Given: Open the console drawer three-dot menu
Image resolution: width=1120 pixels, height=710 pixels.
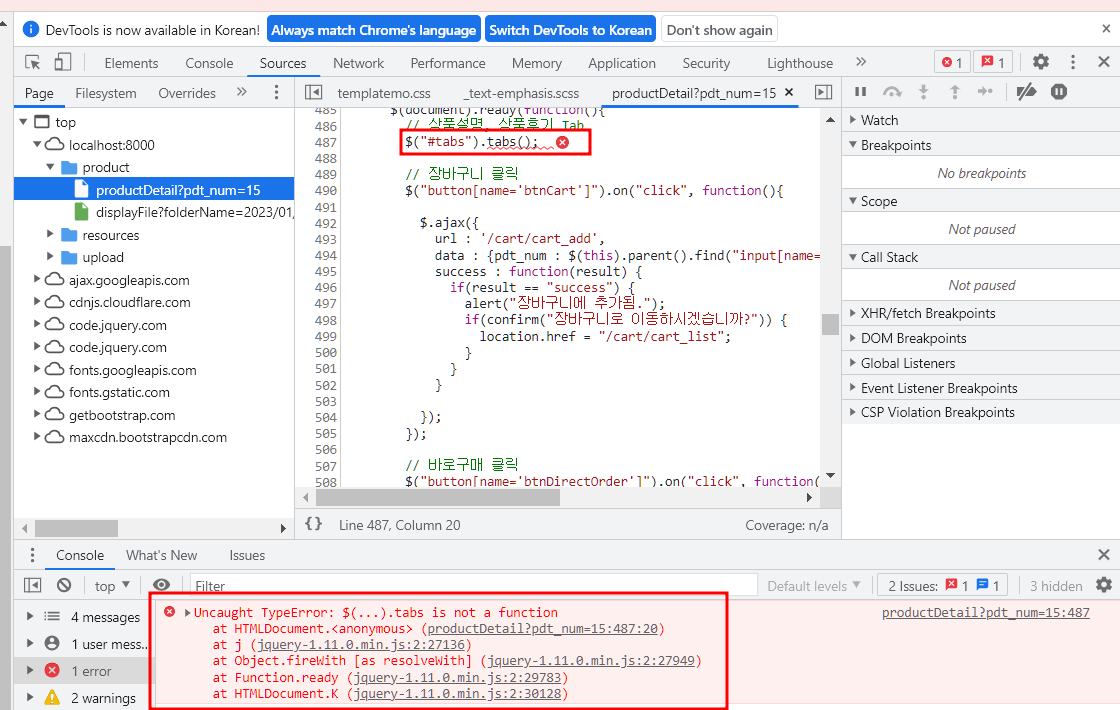Looking at the screenshot, I should tap(32, 555).
